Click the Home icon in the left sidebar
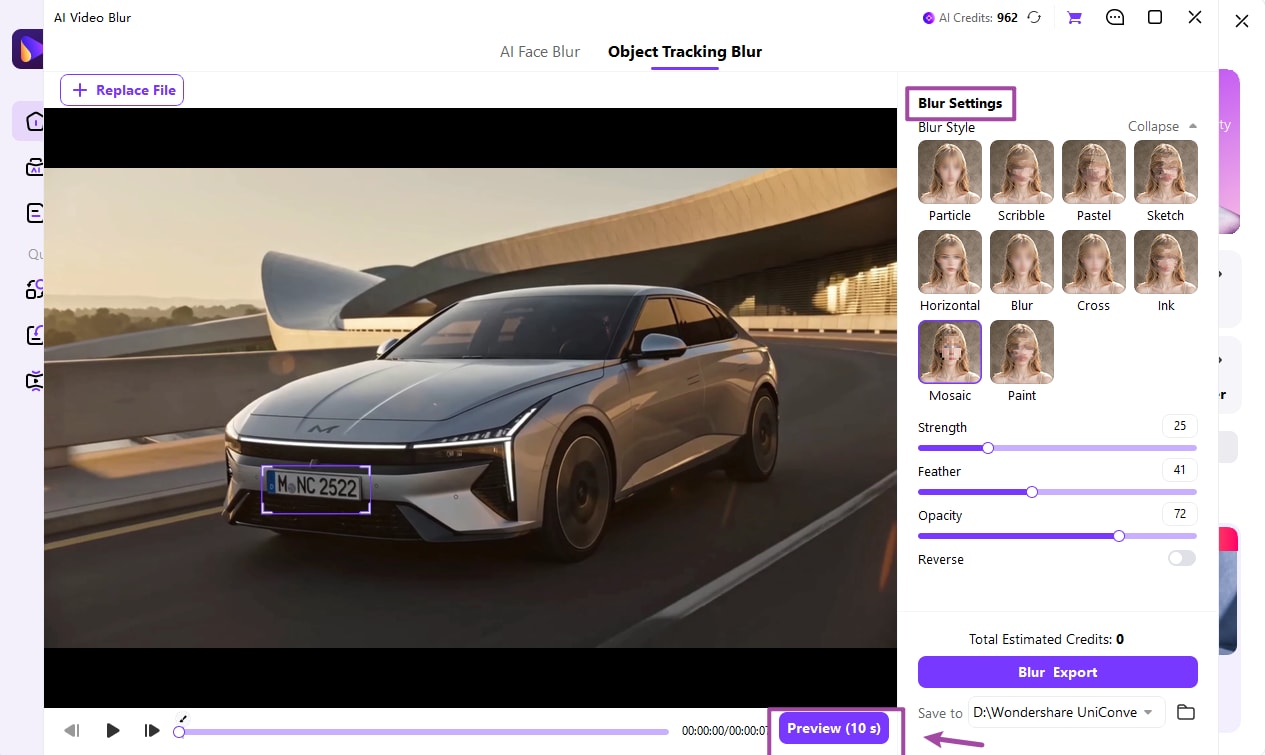The image size is (1265, 755). pyautogui.click(x=35, y=121)
